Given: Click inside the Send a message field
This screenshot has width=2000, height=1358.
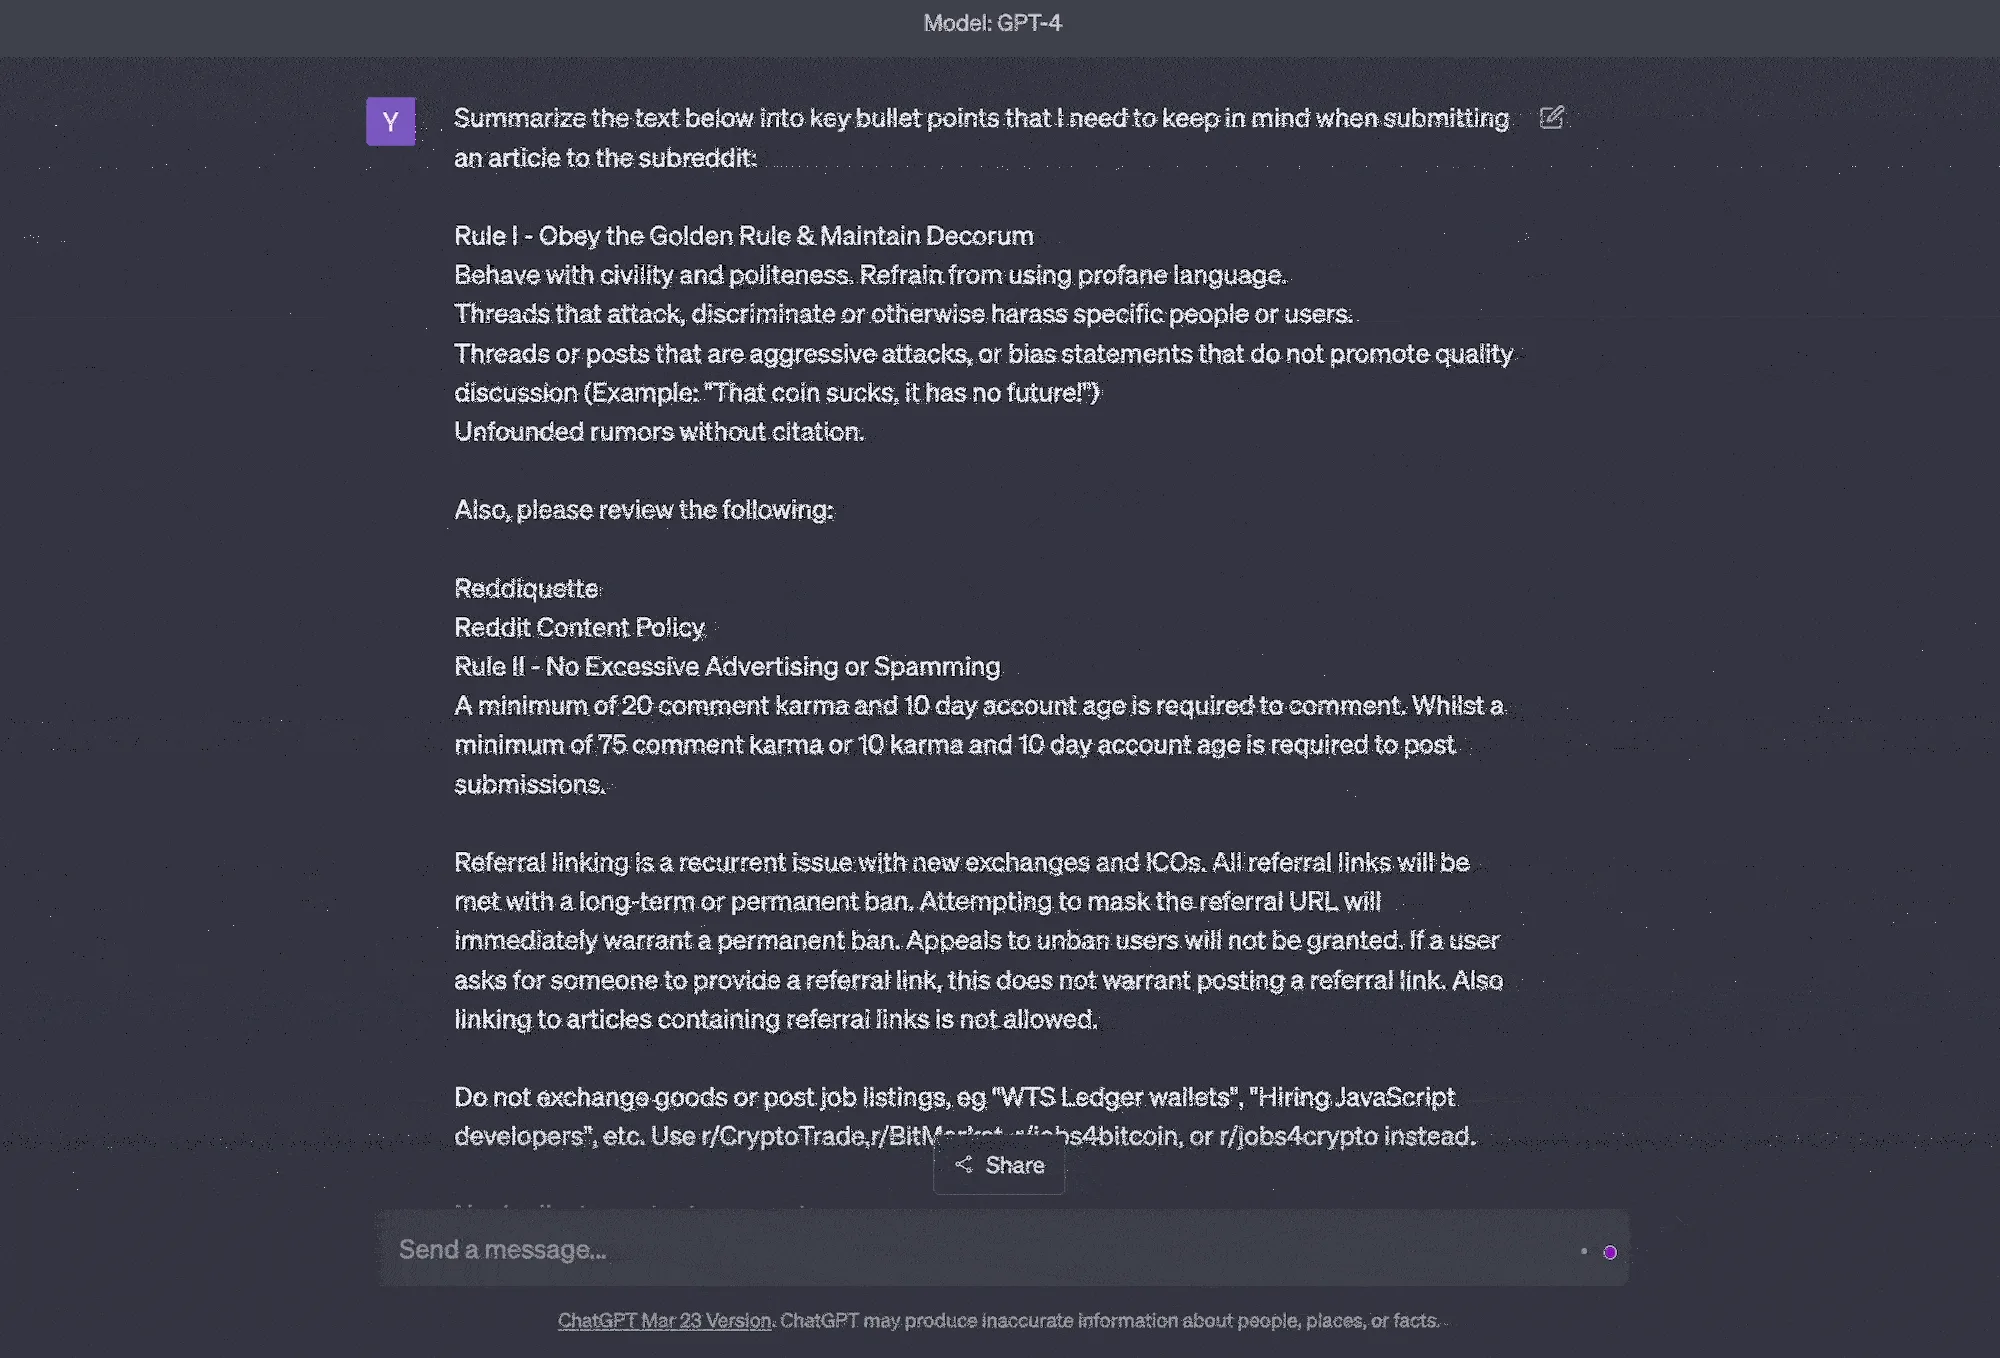Looking at the screenshot, I should (900, 1249).
